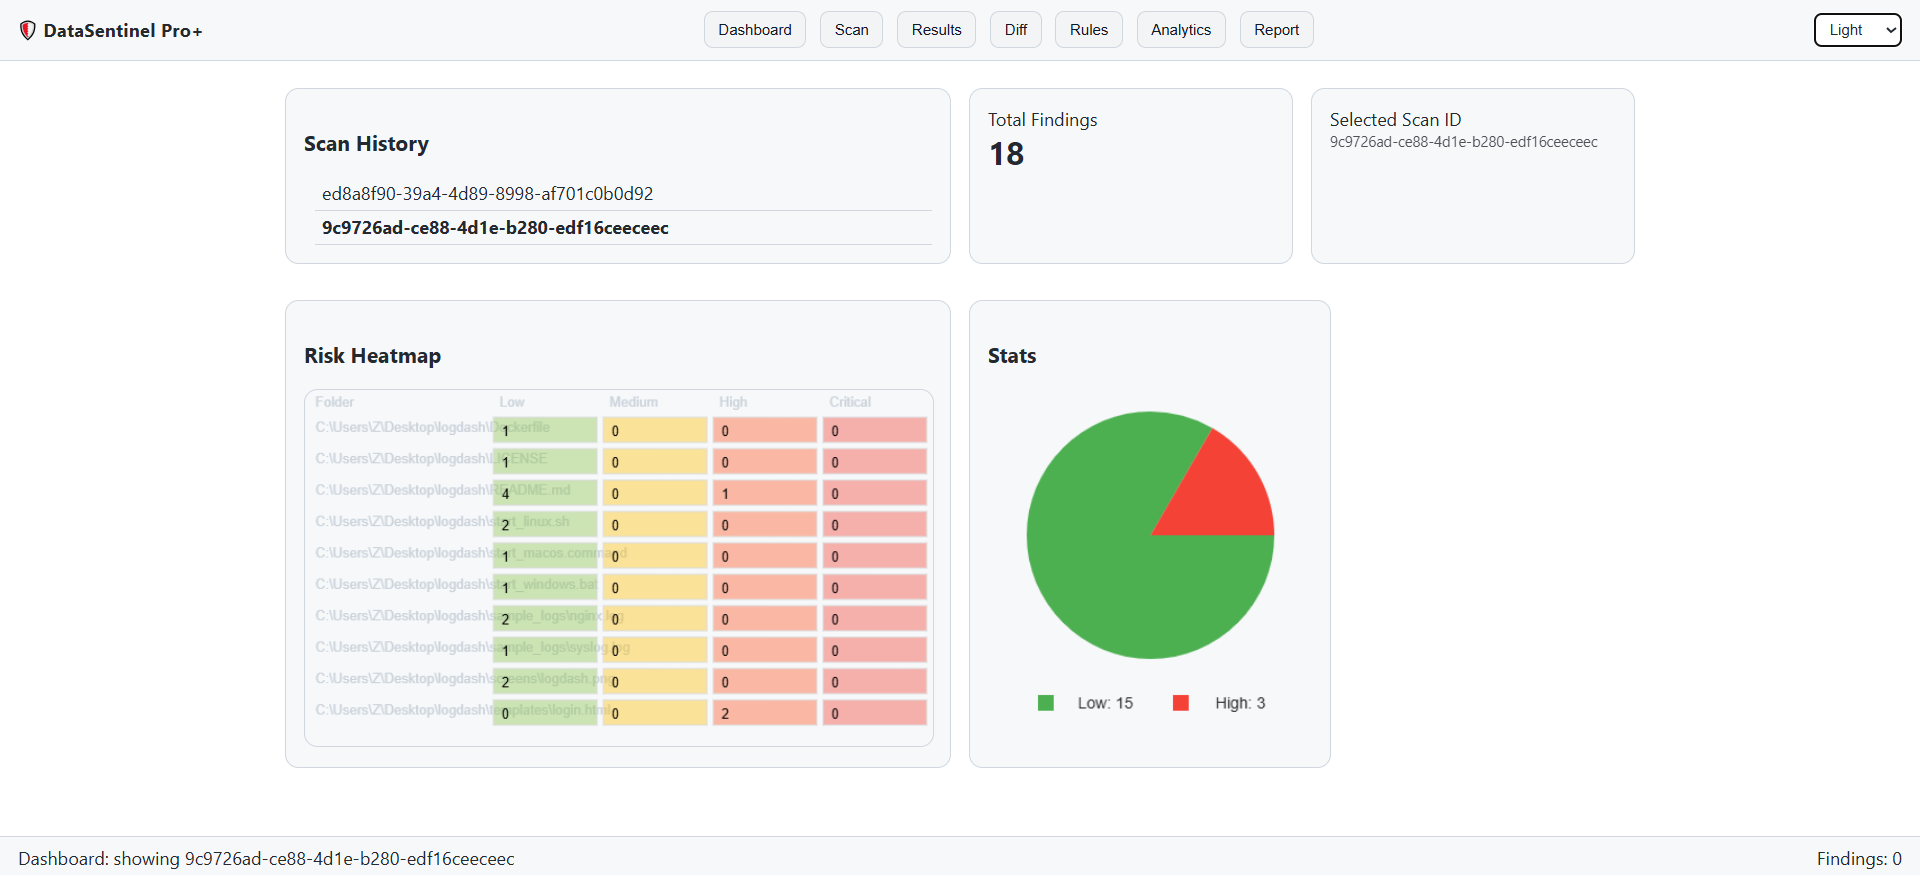Click the 'Low: 15' legend label
The width and height of the screenshot is (1920, 875).
click(1105, 703)
